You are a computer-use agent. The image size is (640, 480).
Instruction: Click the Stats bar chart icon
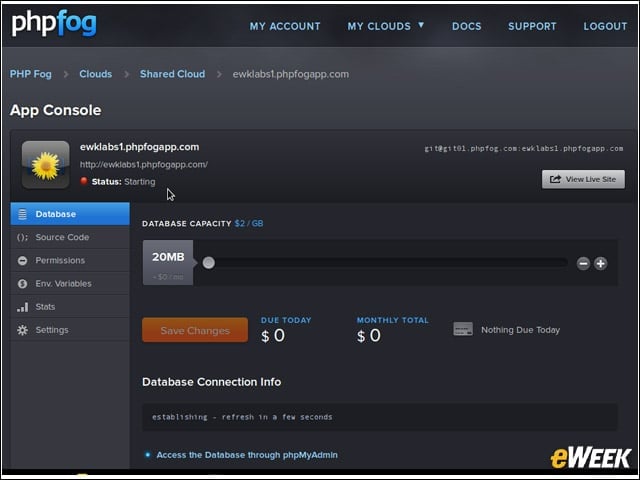[x=22, y=307]
